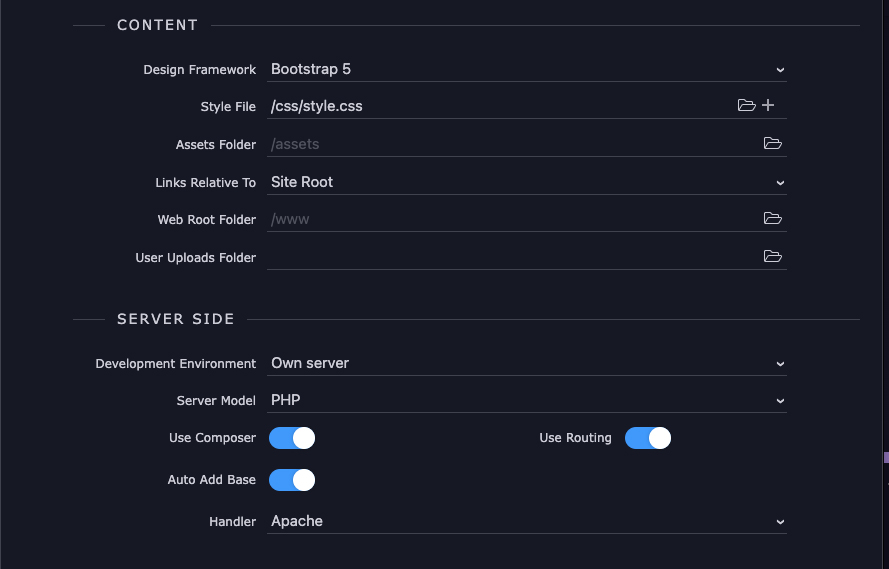Viewport: 889px width, 569px height.
Task: Add new style file with plus icon
Action: (768, 105)
